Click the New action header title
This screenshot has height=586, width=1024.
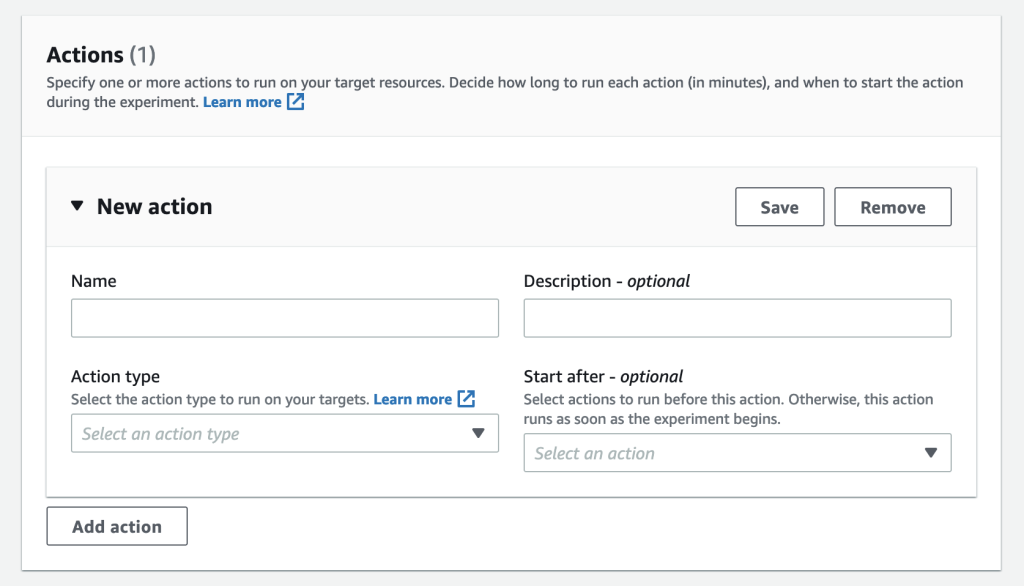coord(154,206)
